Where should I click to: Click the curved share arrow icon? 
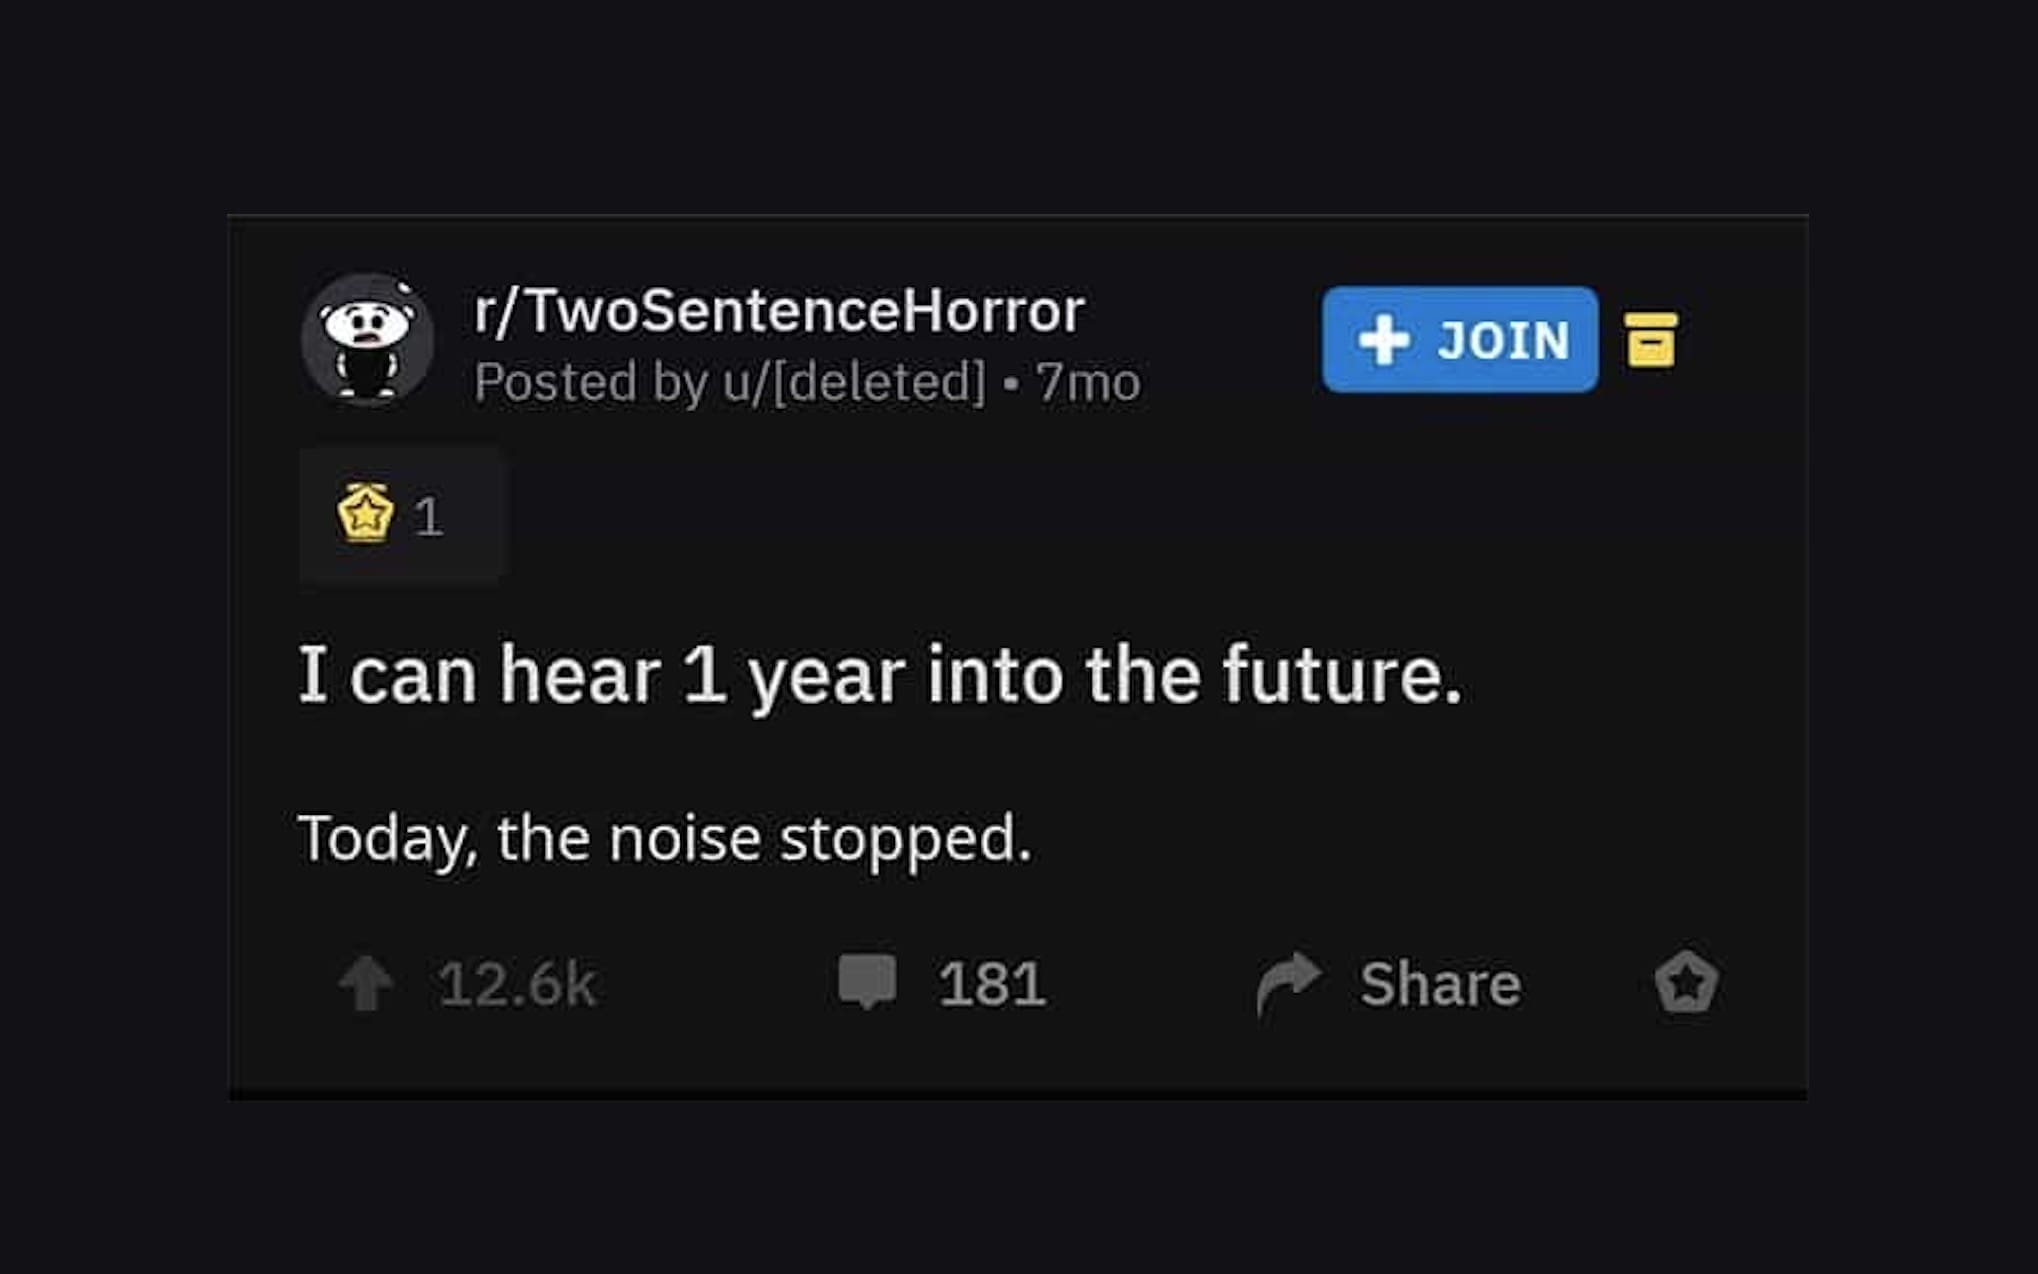(x=1288, y=982)
